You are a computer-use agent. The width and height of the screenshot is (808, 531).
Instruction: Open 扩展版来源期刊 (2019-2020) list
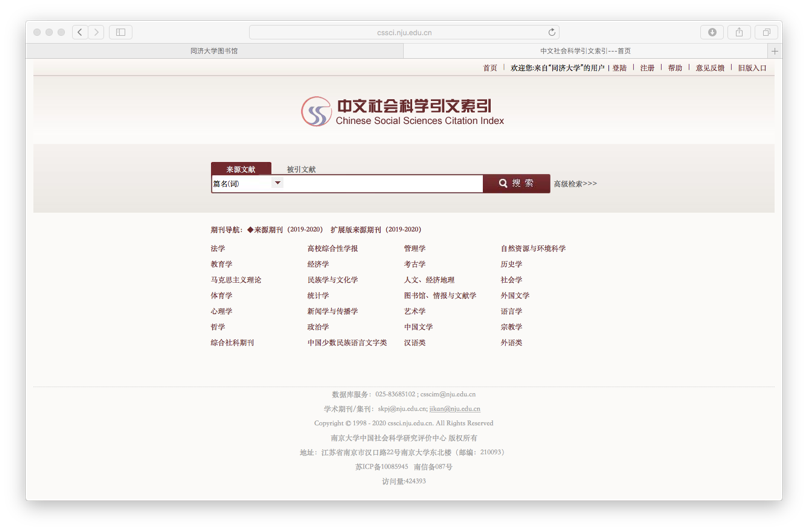pos(376,230)
